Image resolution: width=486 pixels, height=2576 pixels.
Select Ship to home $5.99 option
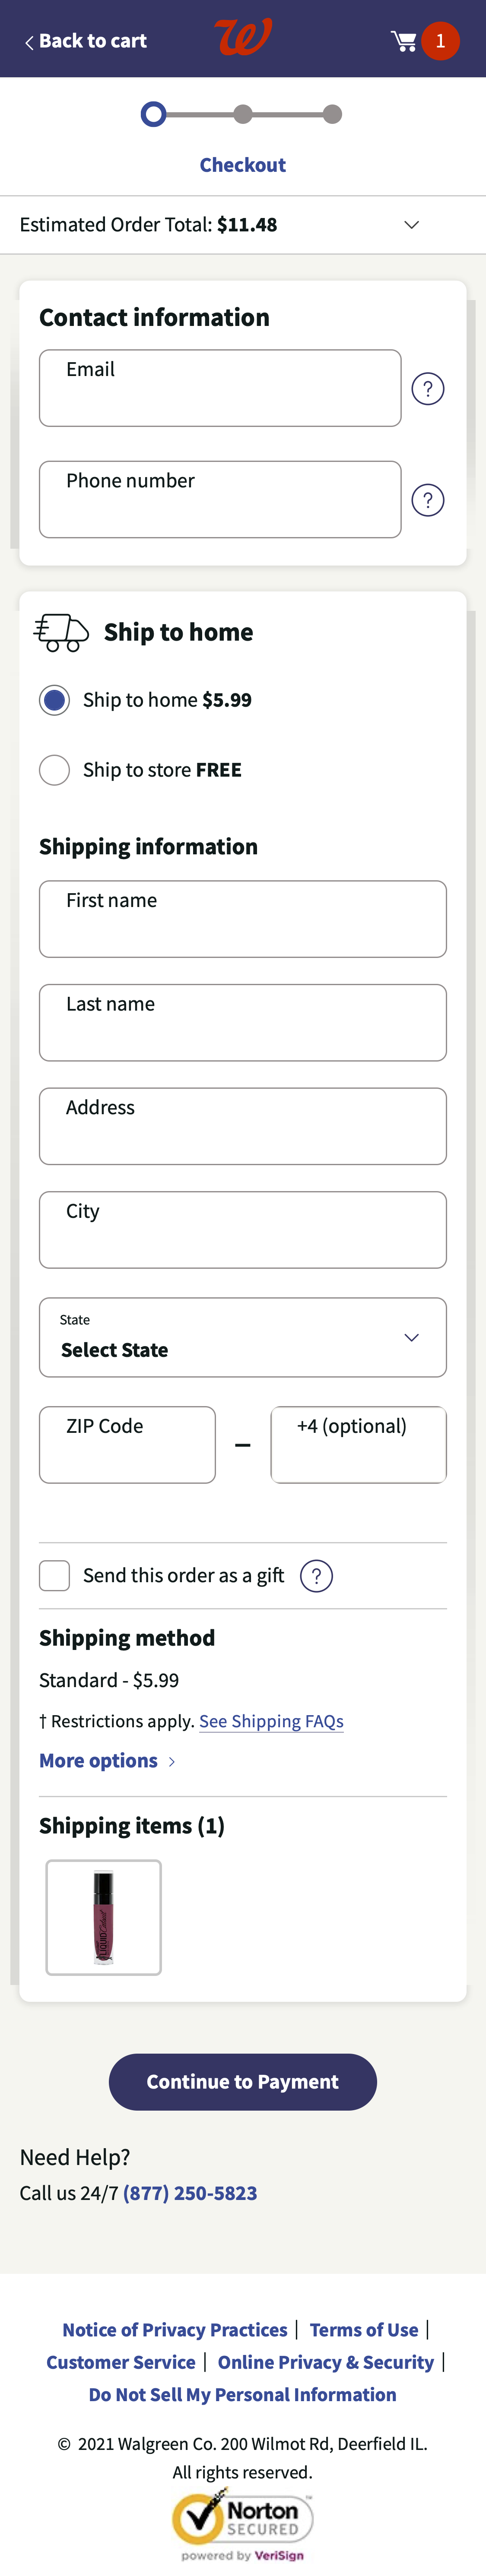[55, 700]
